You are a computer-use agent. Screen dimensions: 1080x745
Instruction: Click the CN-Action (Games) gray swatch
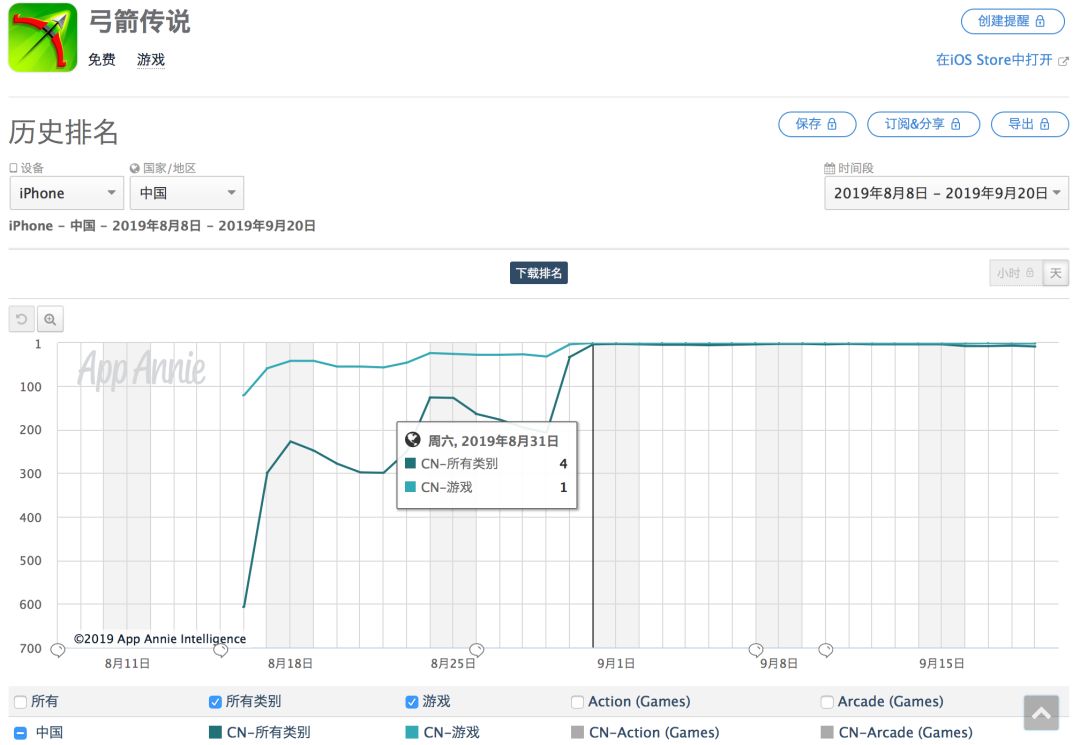tap(577, 732)
